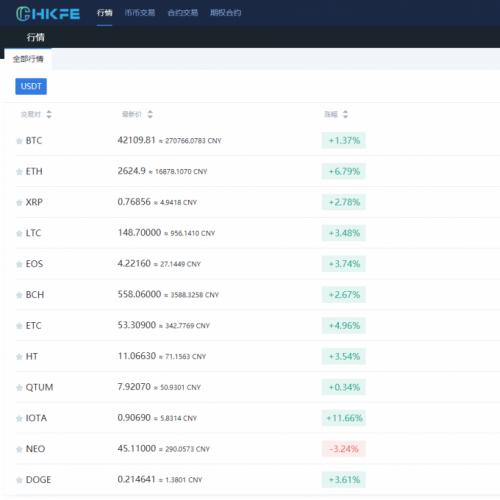This screenshot has height=500, width=500.
Task: Favorite the LTC star icon
Action: [x=19, y=233]
